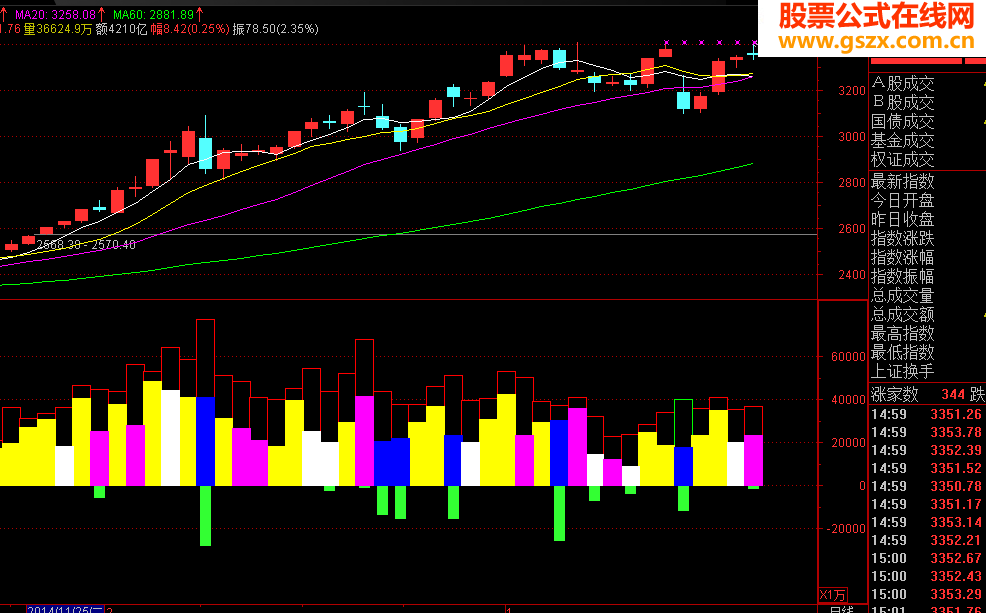Viewport: 986px width, 613px height.
Task: Select the tick row showing 3350.78
Action: point(928,486)
